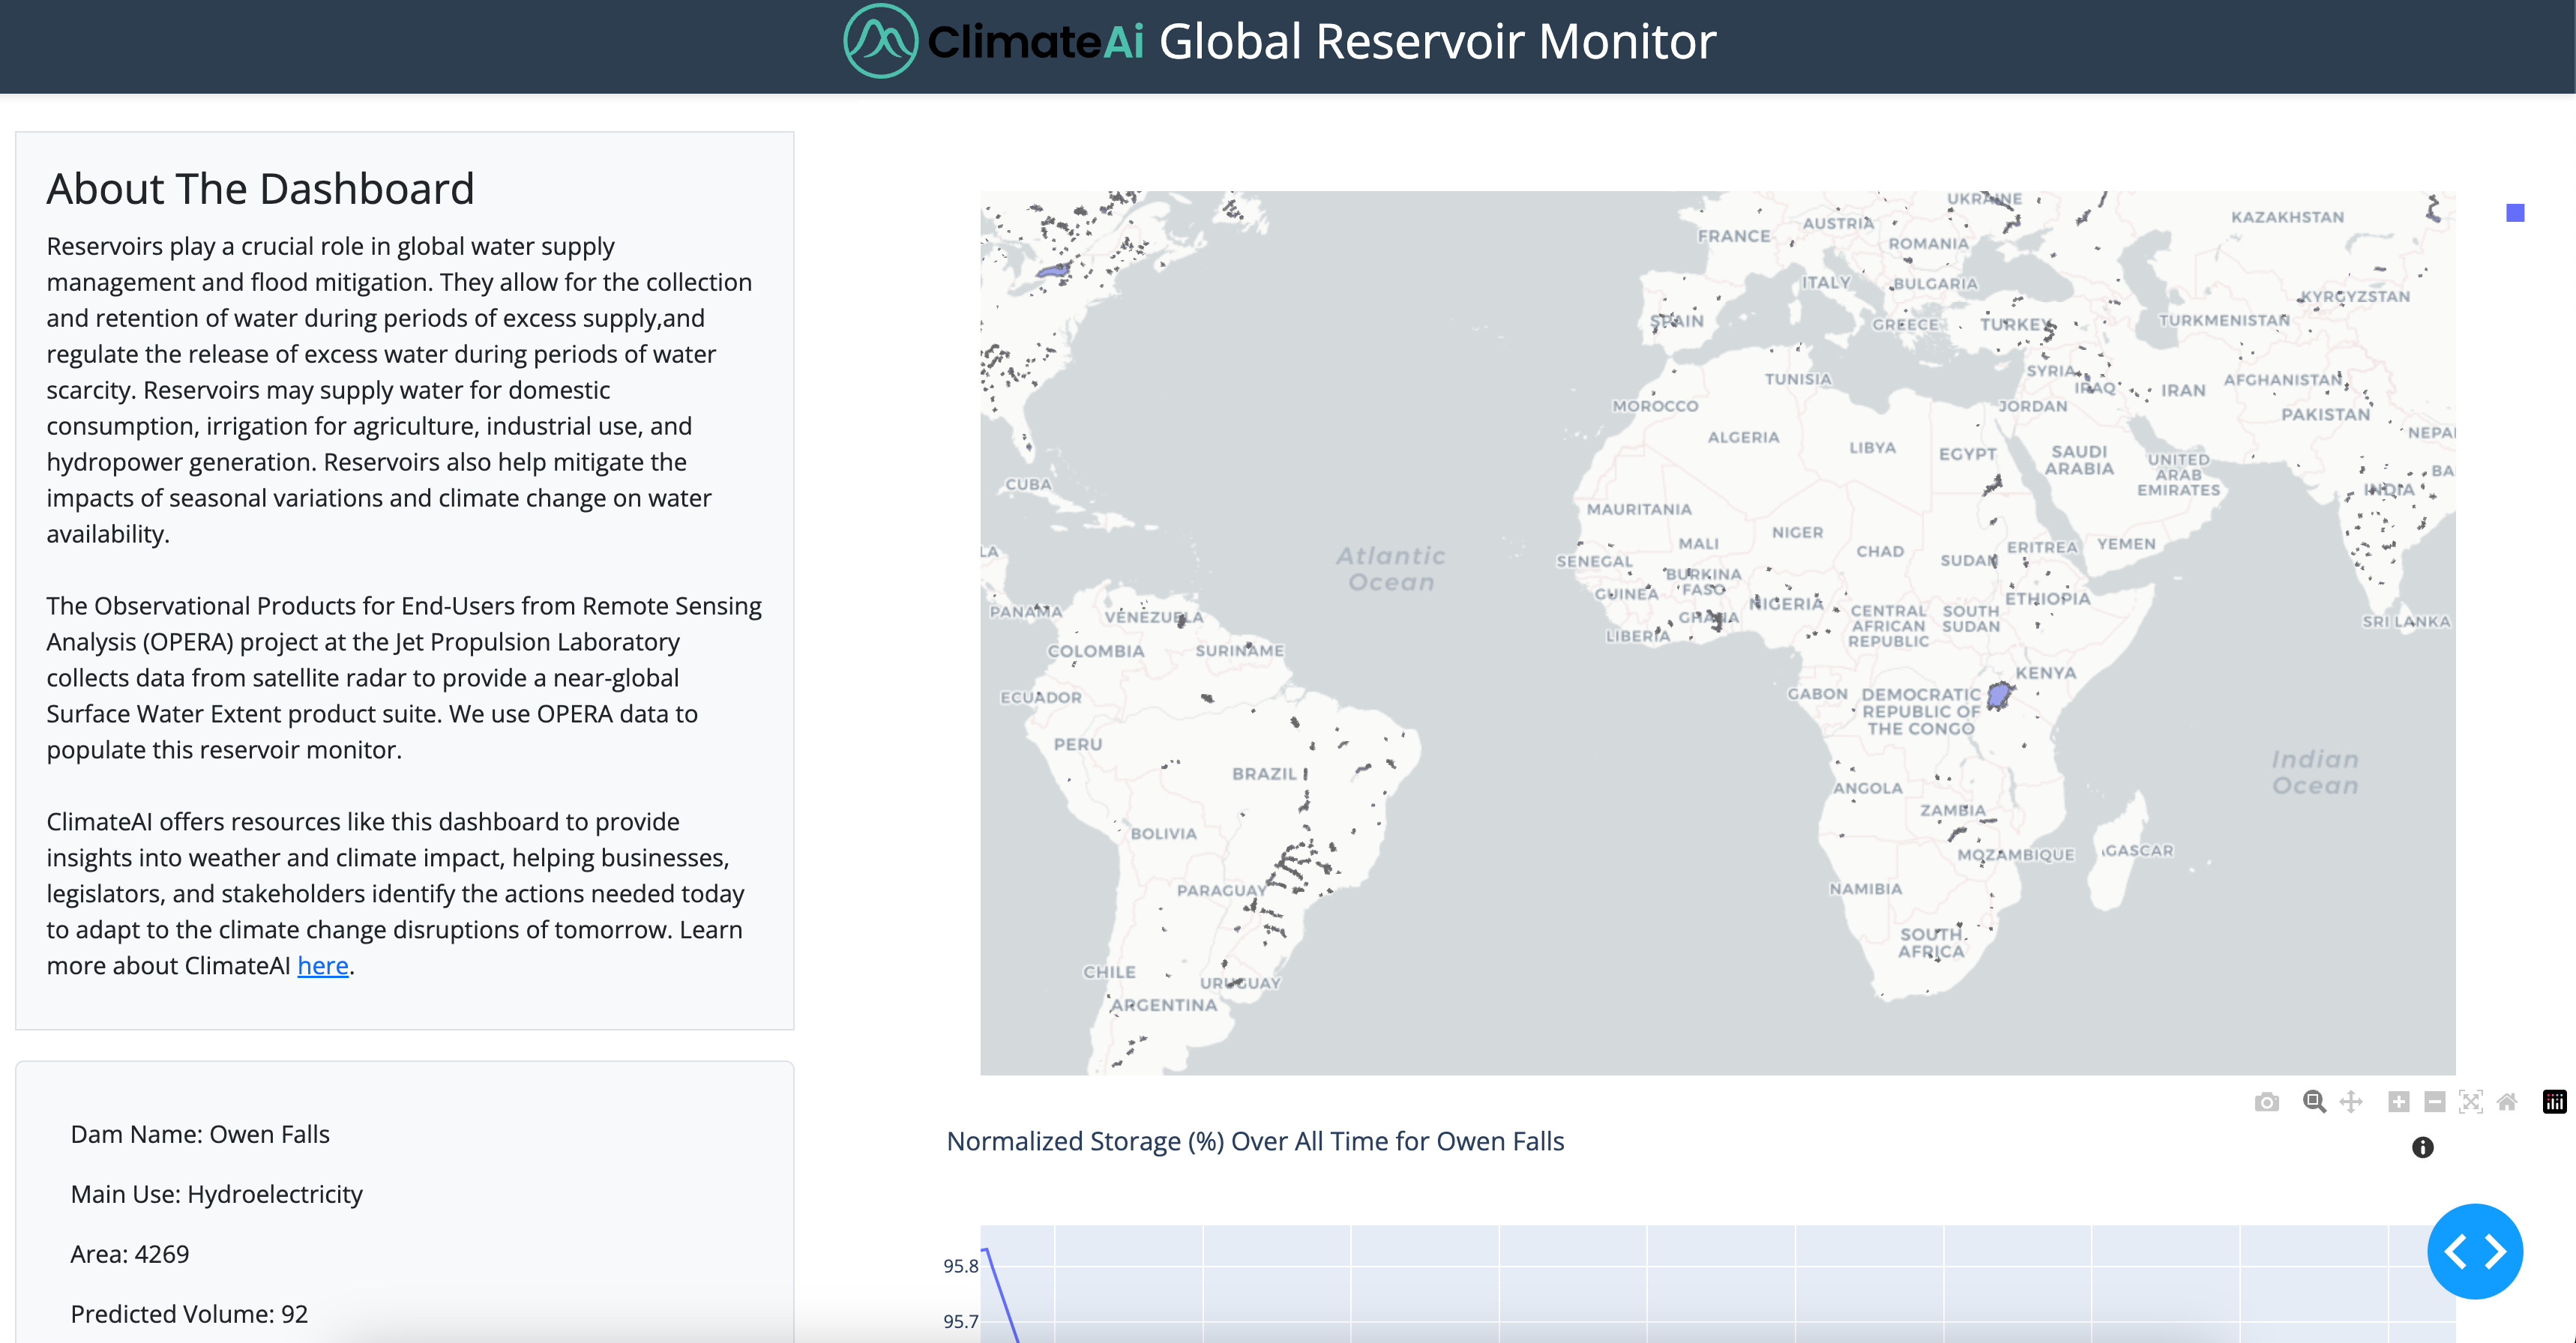Screen dimensions: 2576x1343
Task: Click the 95.7 y-axis tick label
Action: [x=960, y=1321]
